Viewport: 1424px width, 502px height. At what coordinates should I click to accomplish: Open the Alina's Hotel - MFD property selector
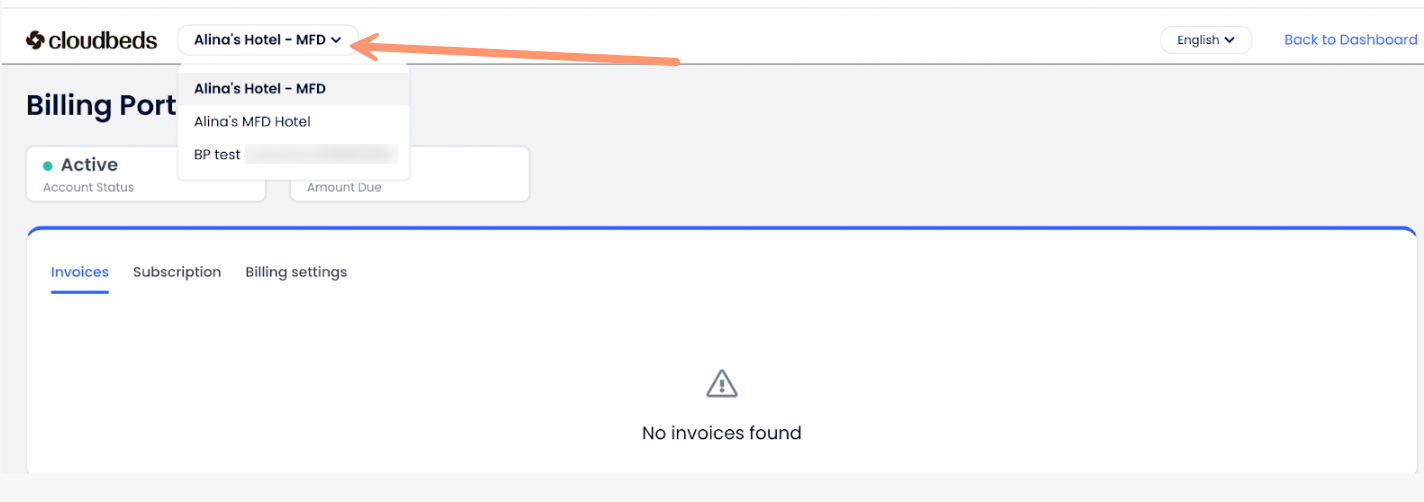[259, 40]
